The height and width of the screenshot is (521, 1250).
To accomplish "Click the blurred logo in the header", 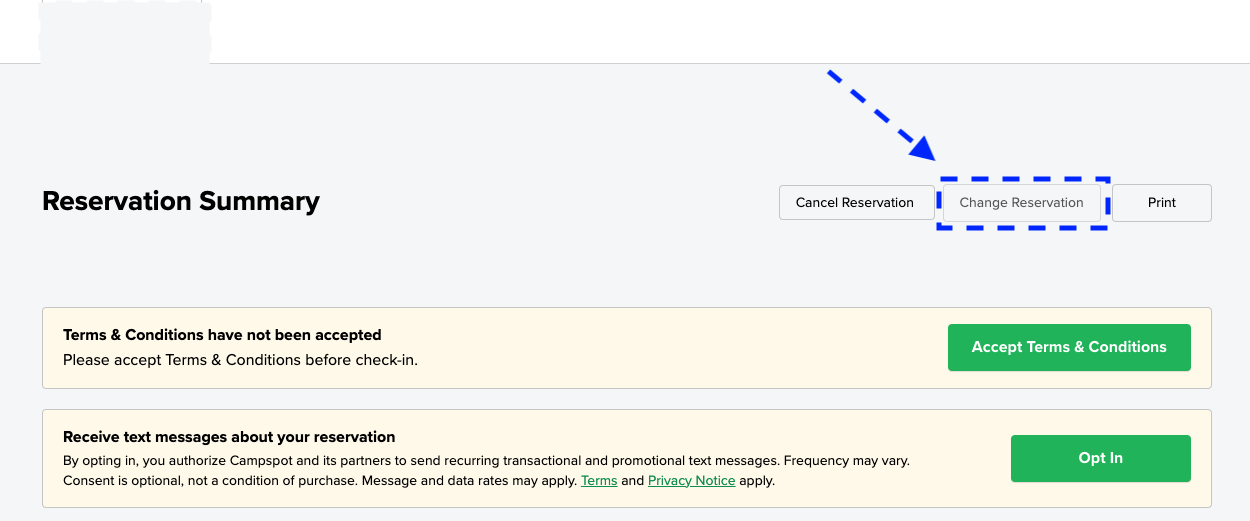I will 124,30.
